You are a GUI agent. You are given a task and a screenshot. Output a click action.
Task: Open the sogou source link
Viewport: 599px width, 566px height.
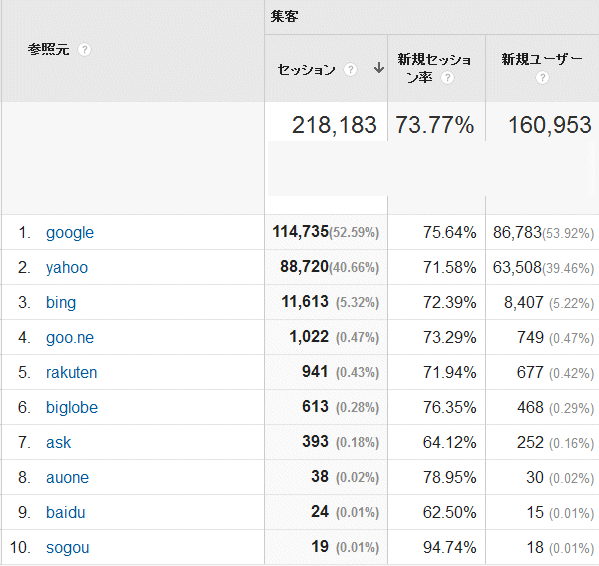point(68,548)
